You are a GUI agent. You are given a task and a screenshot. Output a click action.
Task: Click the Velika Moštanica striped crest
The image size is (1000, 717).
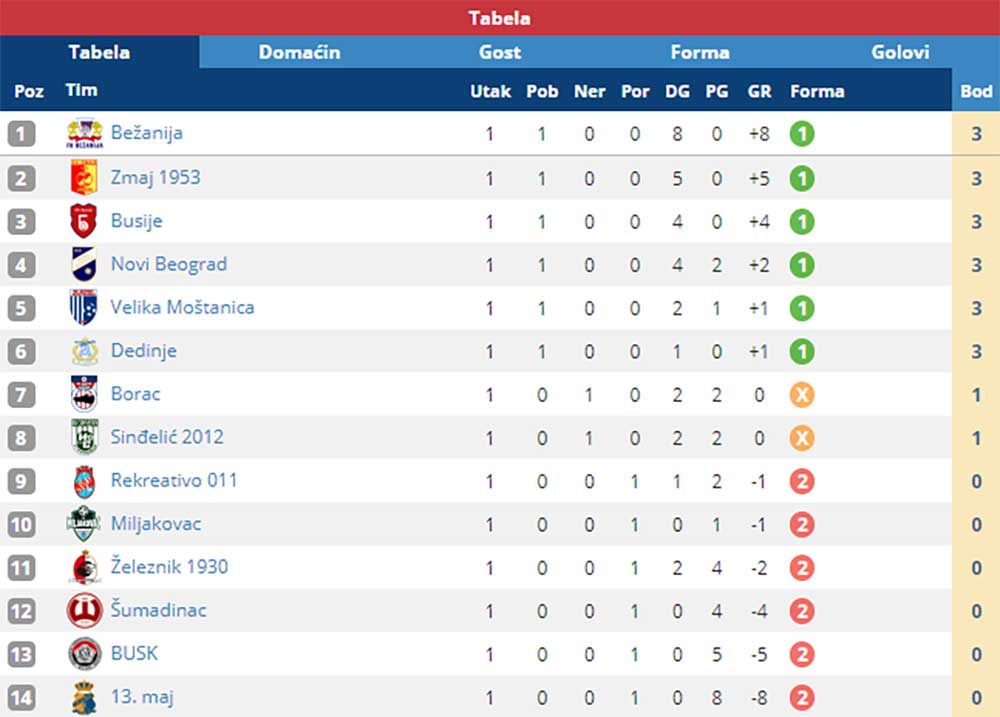[84, 307]
